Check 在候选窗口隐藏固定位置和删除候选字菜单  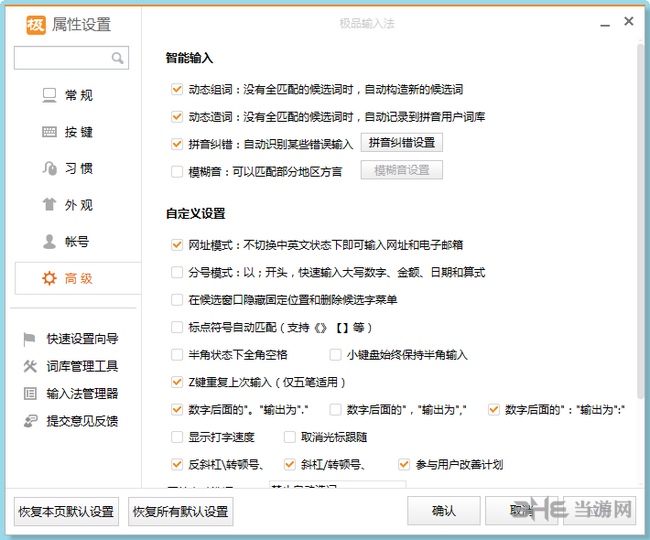tap(177, 300)
